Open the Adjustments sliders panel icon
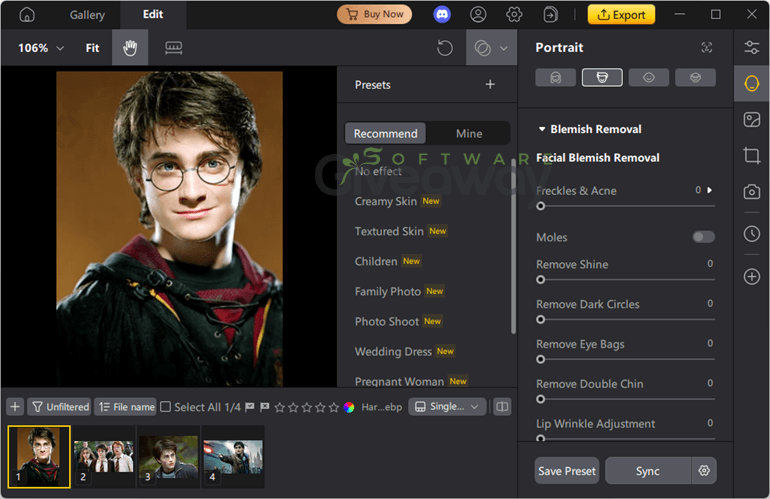The height and width of the screenshot is (499, 770). point(751,48)
